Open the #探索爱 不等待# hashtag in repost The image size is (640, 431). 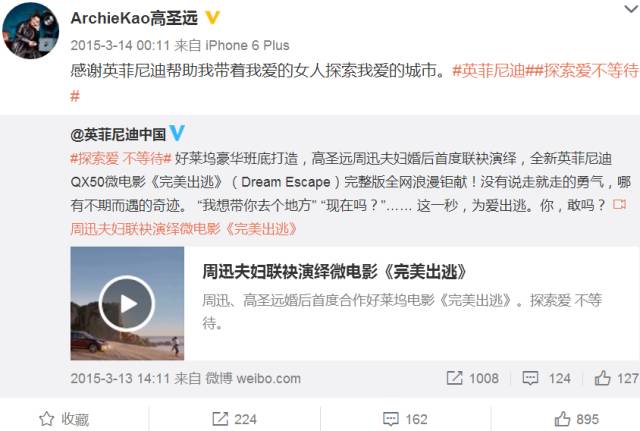point(121,158)
